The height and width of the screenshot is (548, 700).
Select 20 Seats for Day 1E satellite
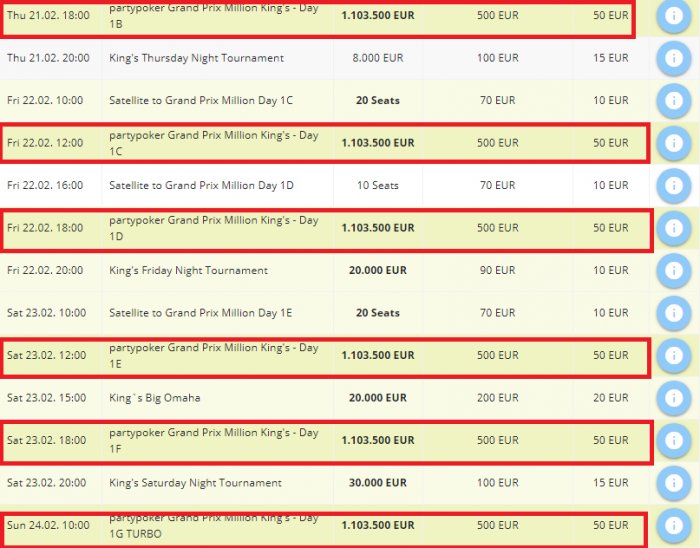[378, 313]
